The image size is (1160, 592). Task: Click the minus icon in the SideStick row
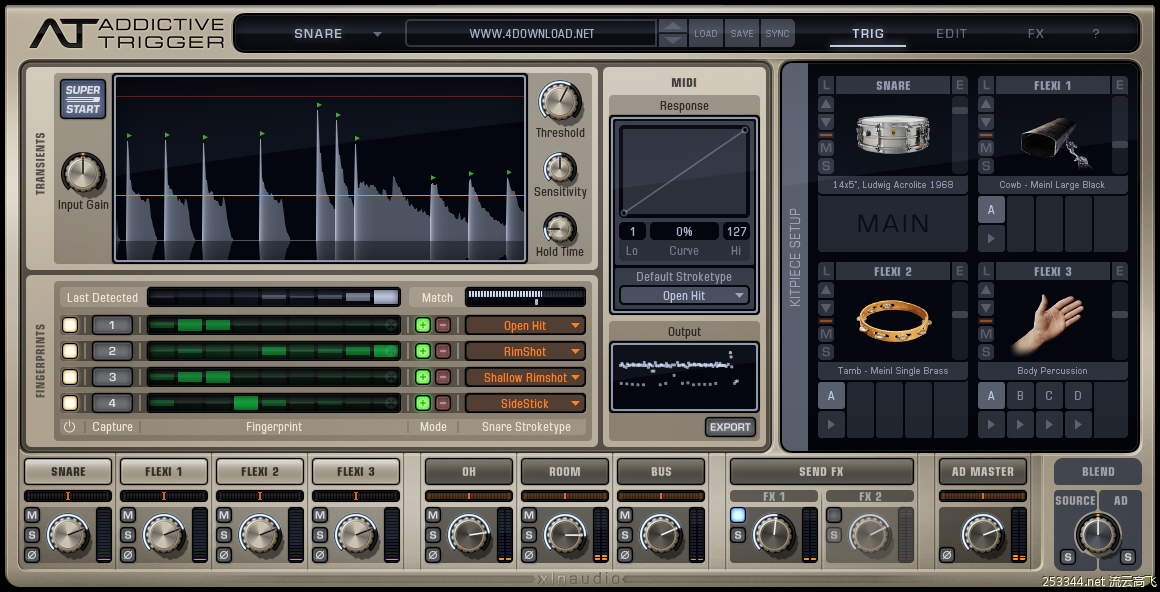[x=442, y=403]
